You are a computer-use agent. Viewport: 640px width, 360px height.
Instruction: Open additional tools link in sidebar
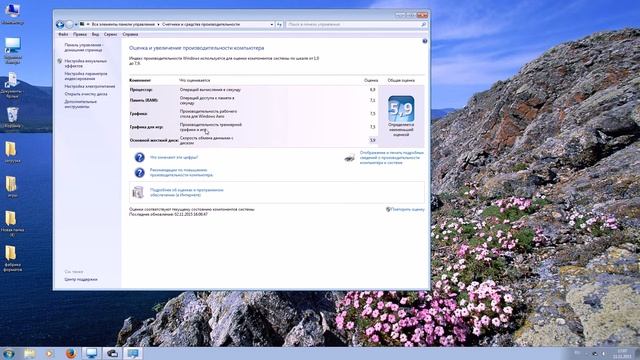pos(80,104)
